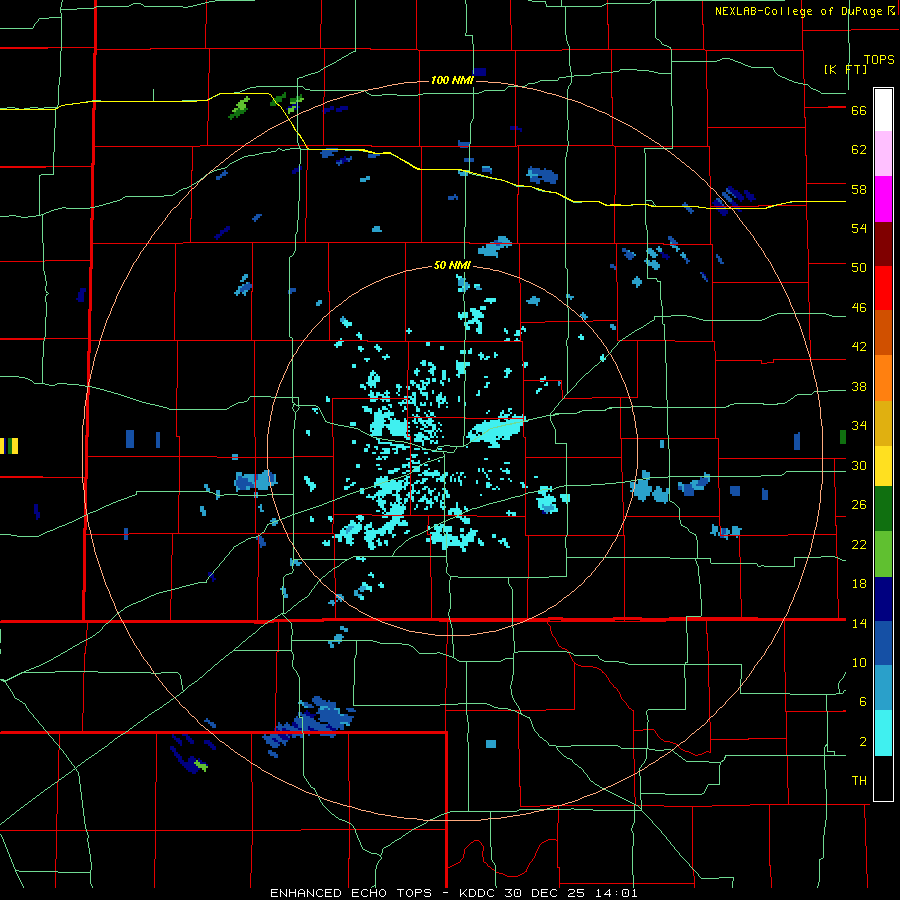The image size is (900, 900).
Task: Click the white swatch above 66 on the legend
Action: pos(883,110)
